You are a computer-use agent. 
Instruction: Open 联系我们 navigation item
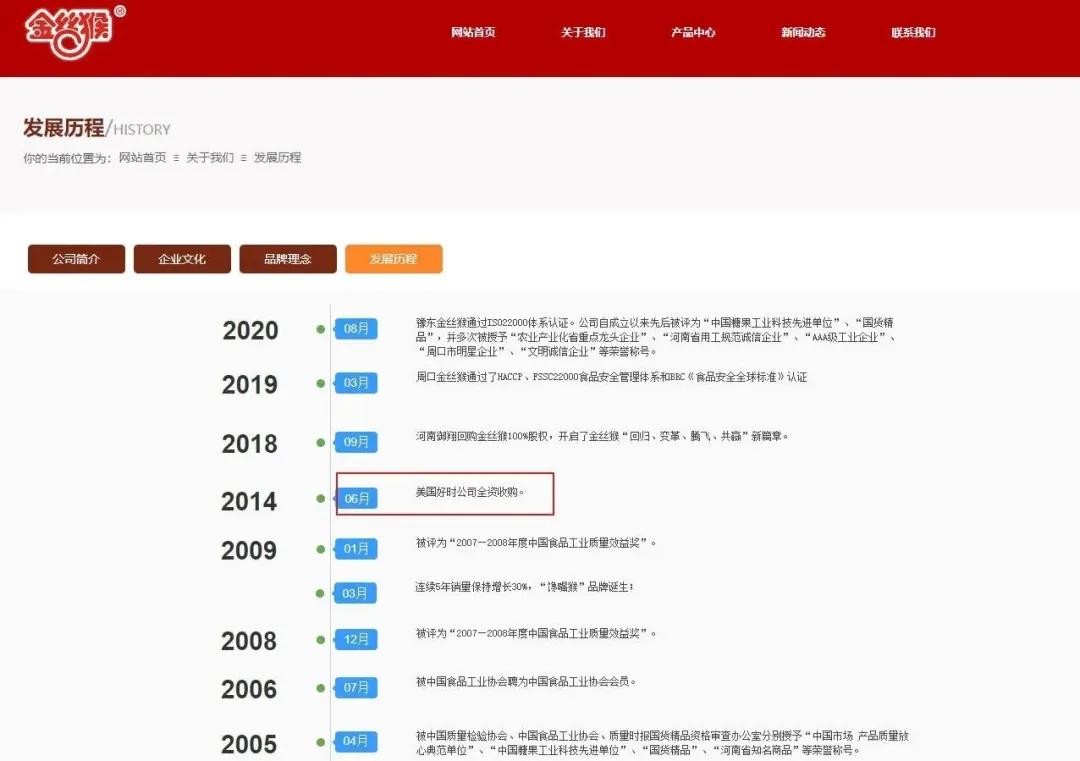click(913, 32)
